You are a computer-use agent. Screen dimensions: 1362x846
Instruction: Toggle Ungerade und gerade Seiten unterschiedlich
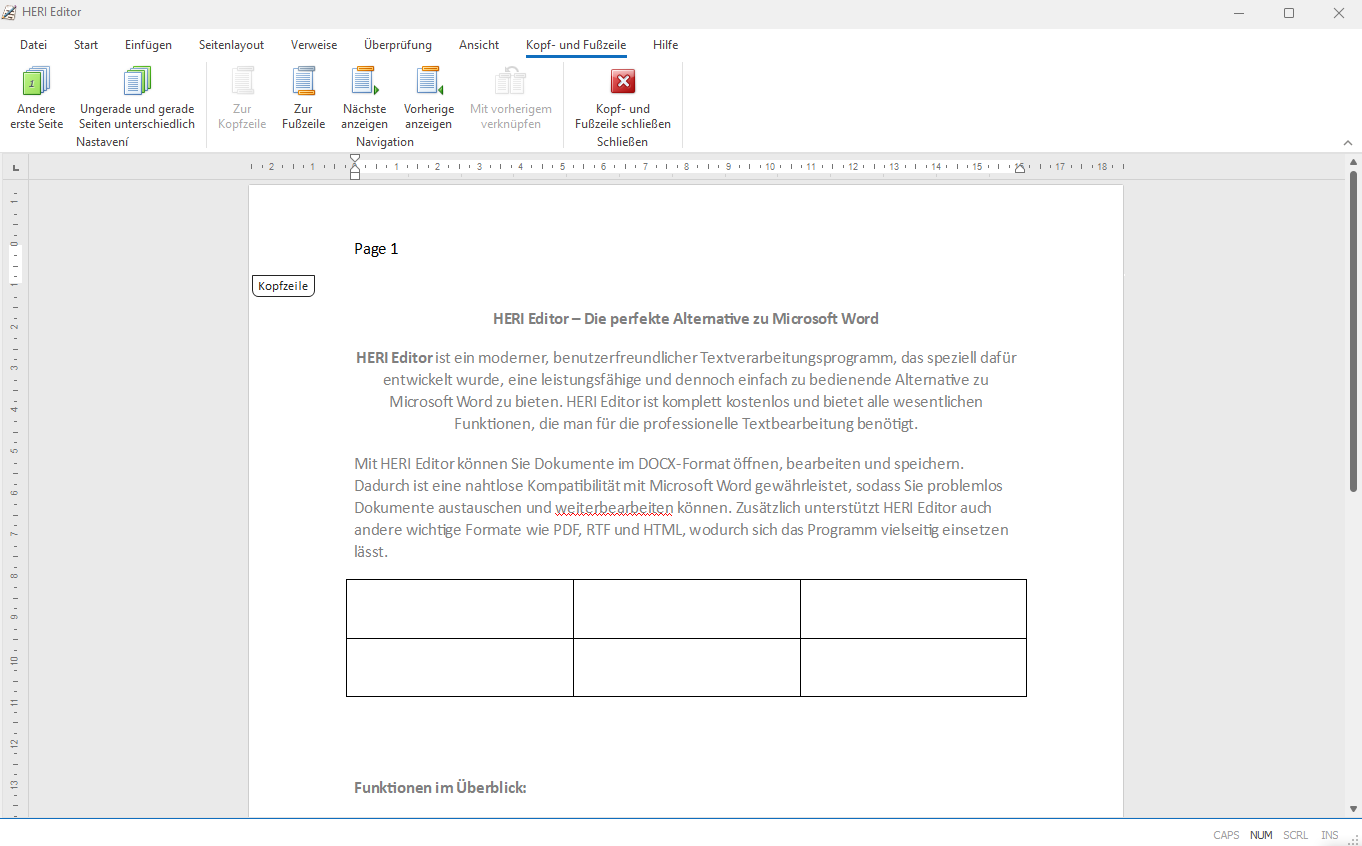137,98
